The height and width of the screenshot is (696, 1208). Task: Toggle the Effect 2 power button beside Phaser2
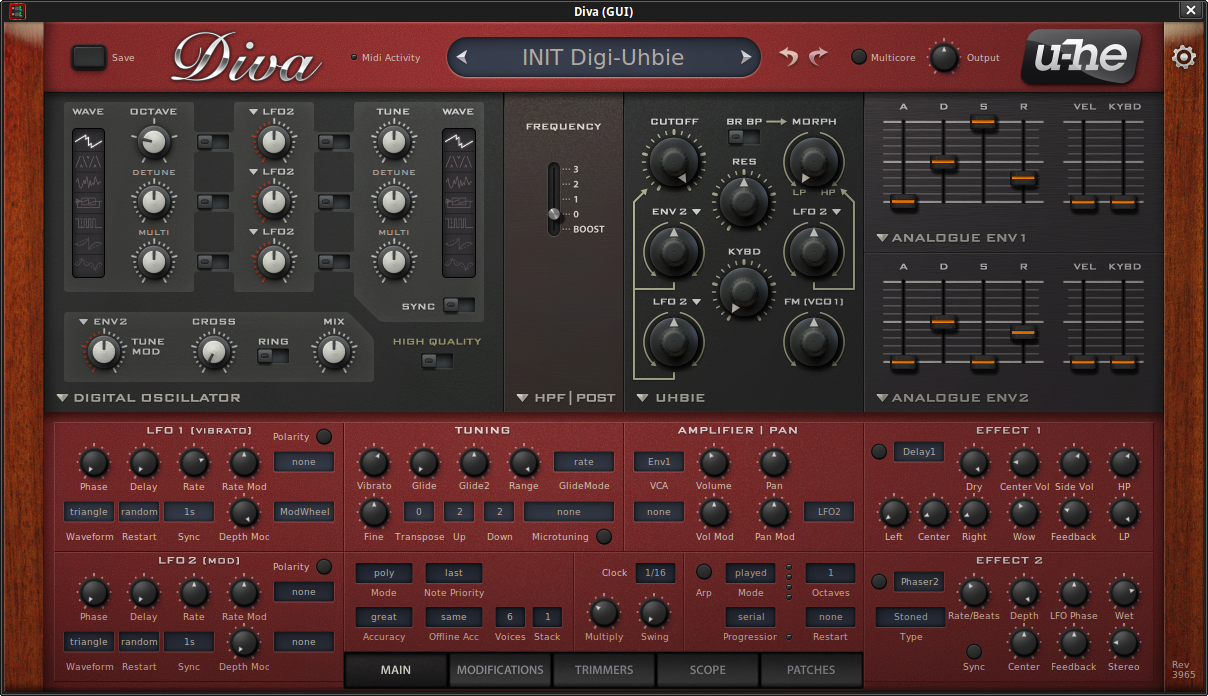pyautogui.click(x=879, y=582)
